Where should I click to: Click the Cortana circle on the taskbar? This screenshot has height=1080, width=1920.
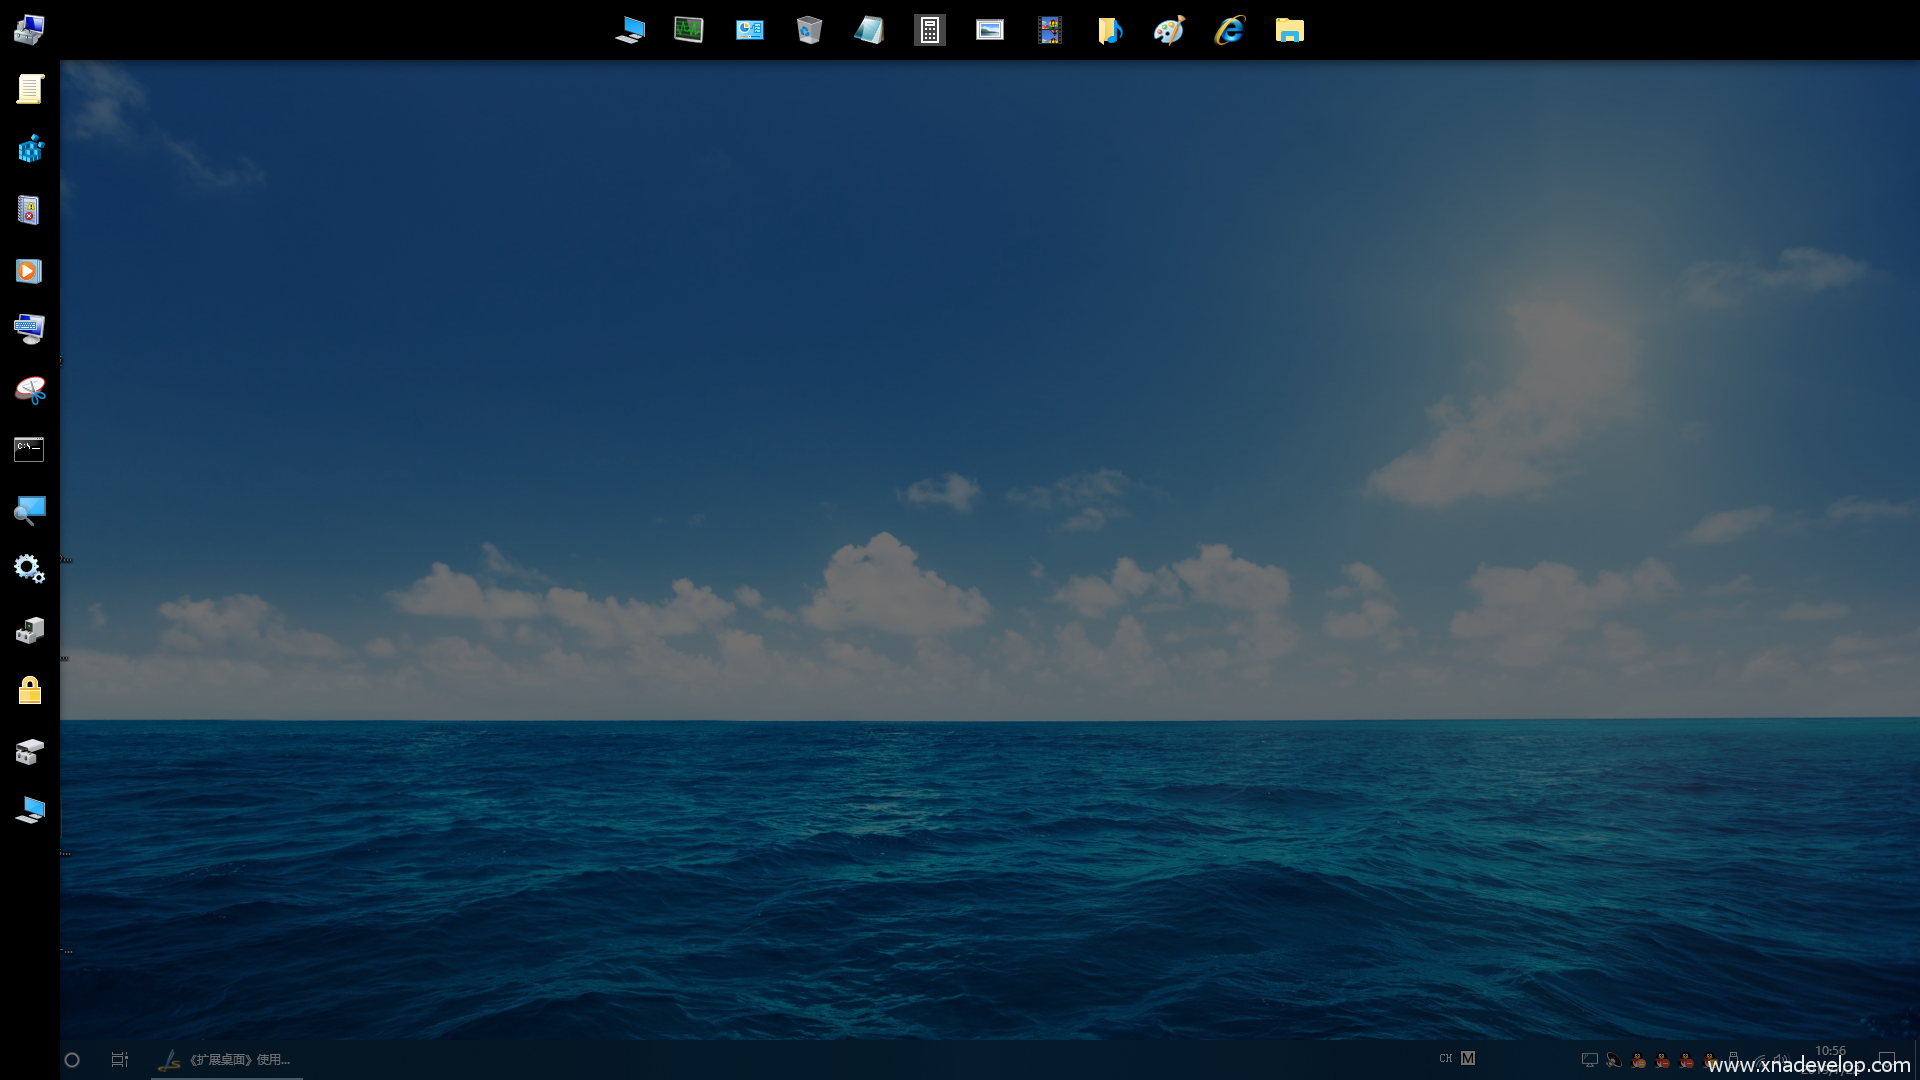click(72, 1060)
